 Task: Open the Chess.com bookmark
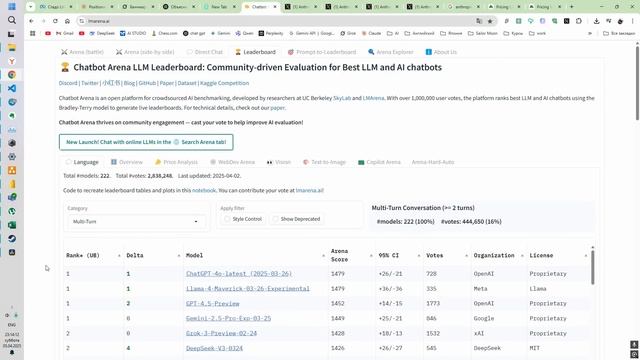[x=164, y=33]
